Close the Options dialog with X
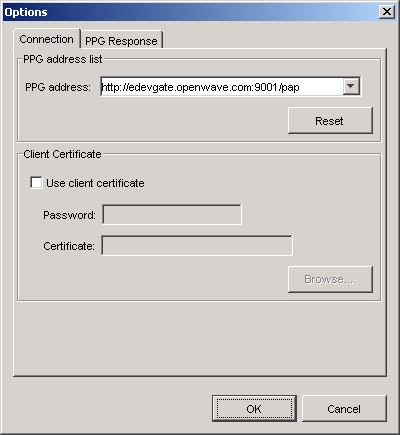 pyautogui.click(x=387, y=12)
